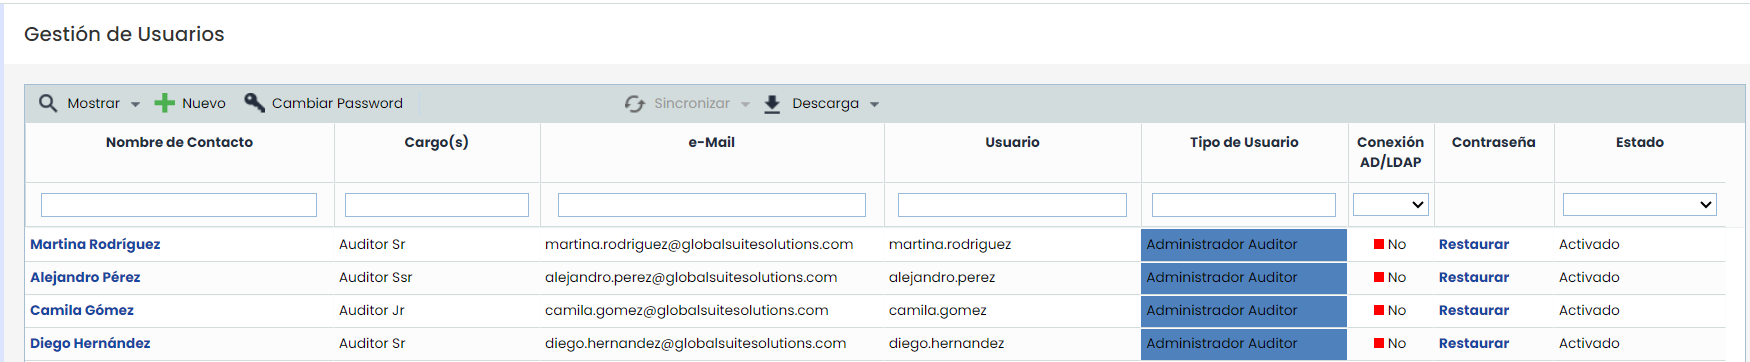Click the green plus Nuevo icon
The image size is (1750, 362).
tap(164, 103)
